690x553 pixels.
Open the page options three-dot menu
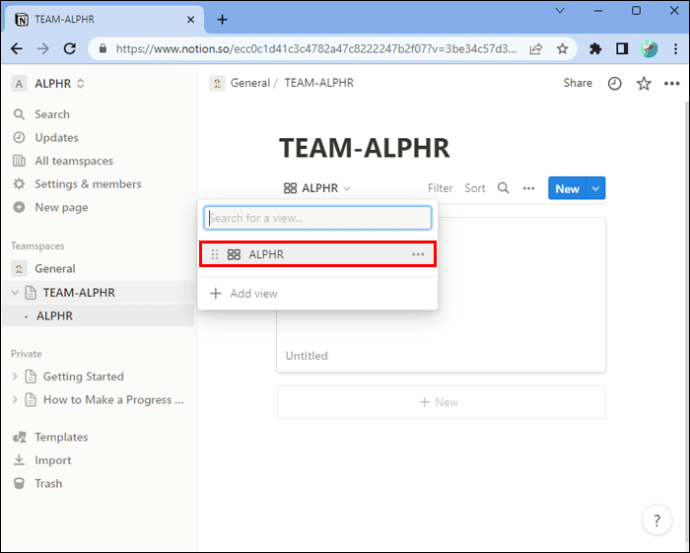coord(672,83)
